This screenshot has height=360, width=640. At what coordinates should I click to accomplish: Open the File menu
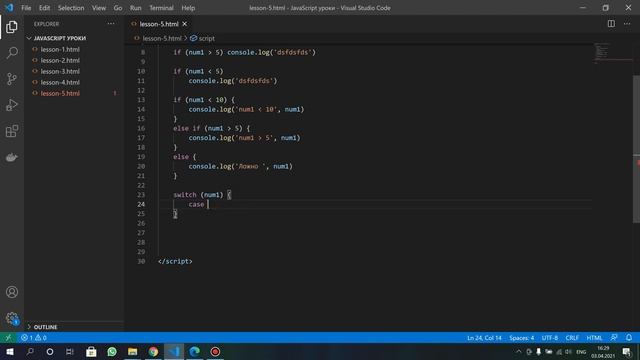(x=26, y=8)
